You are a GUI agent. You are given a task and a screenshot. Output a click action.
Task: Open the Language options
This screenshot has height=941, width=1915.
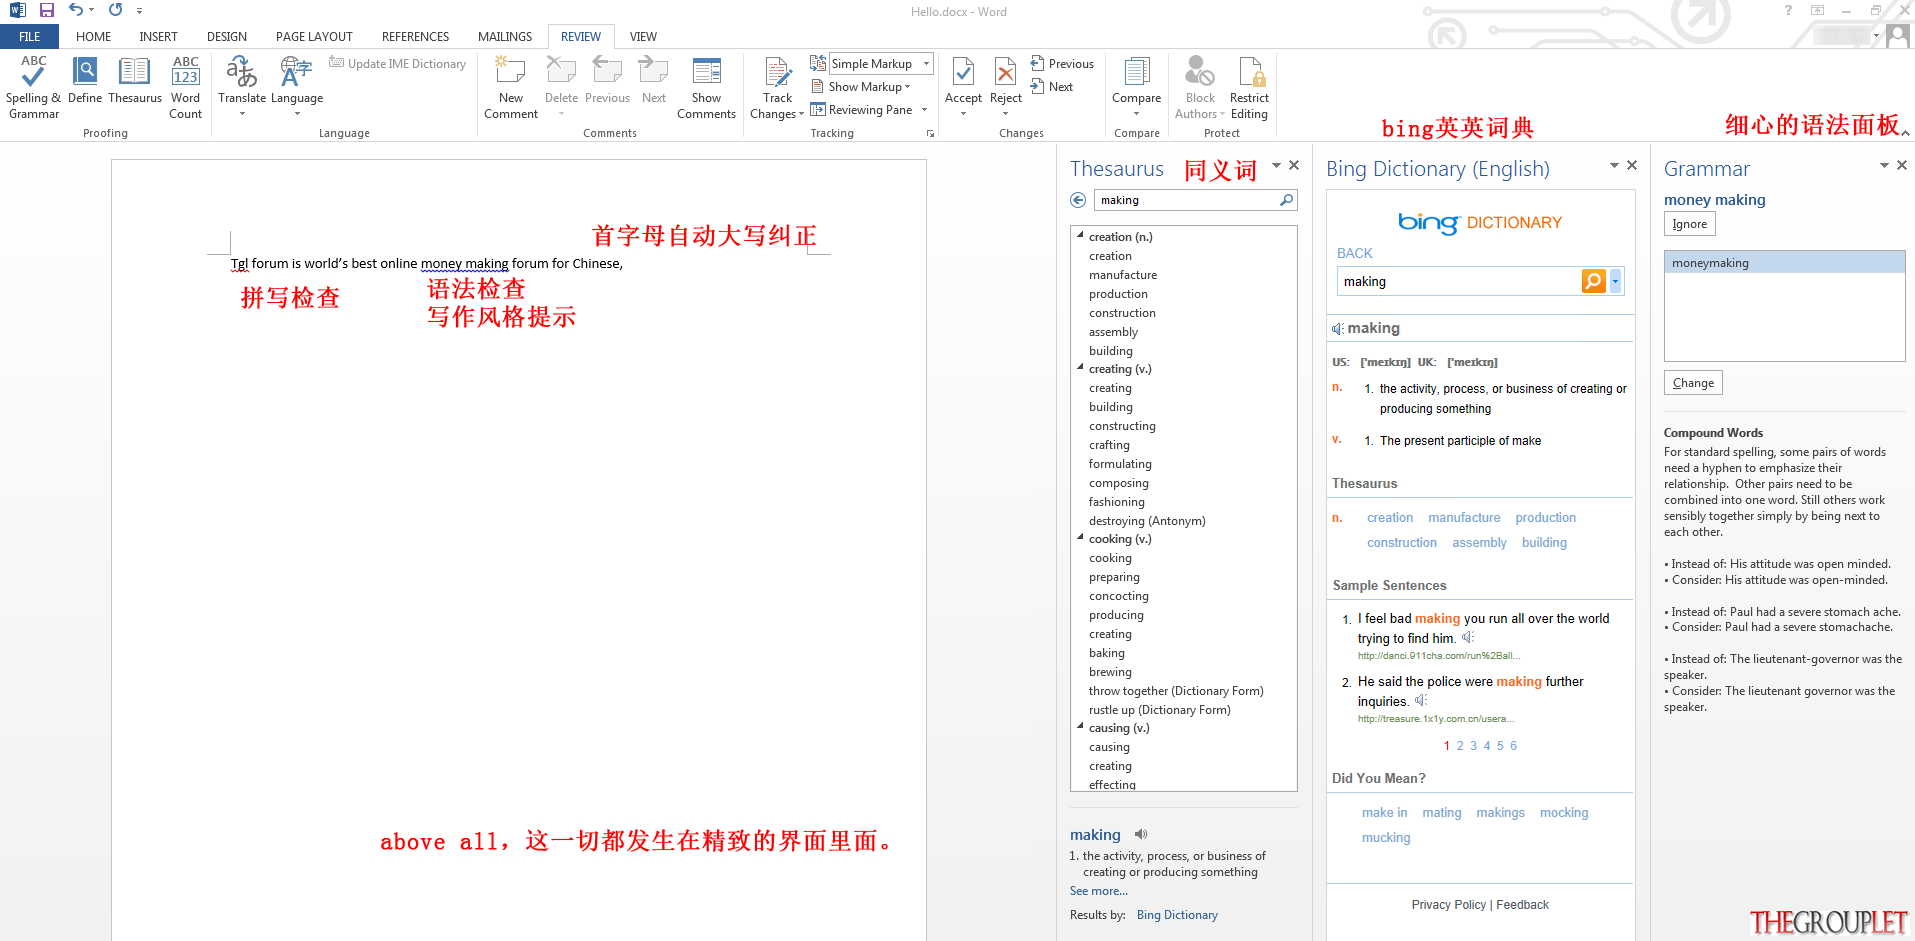[297, 86]
